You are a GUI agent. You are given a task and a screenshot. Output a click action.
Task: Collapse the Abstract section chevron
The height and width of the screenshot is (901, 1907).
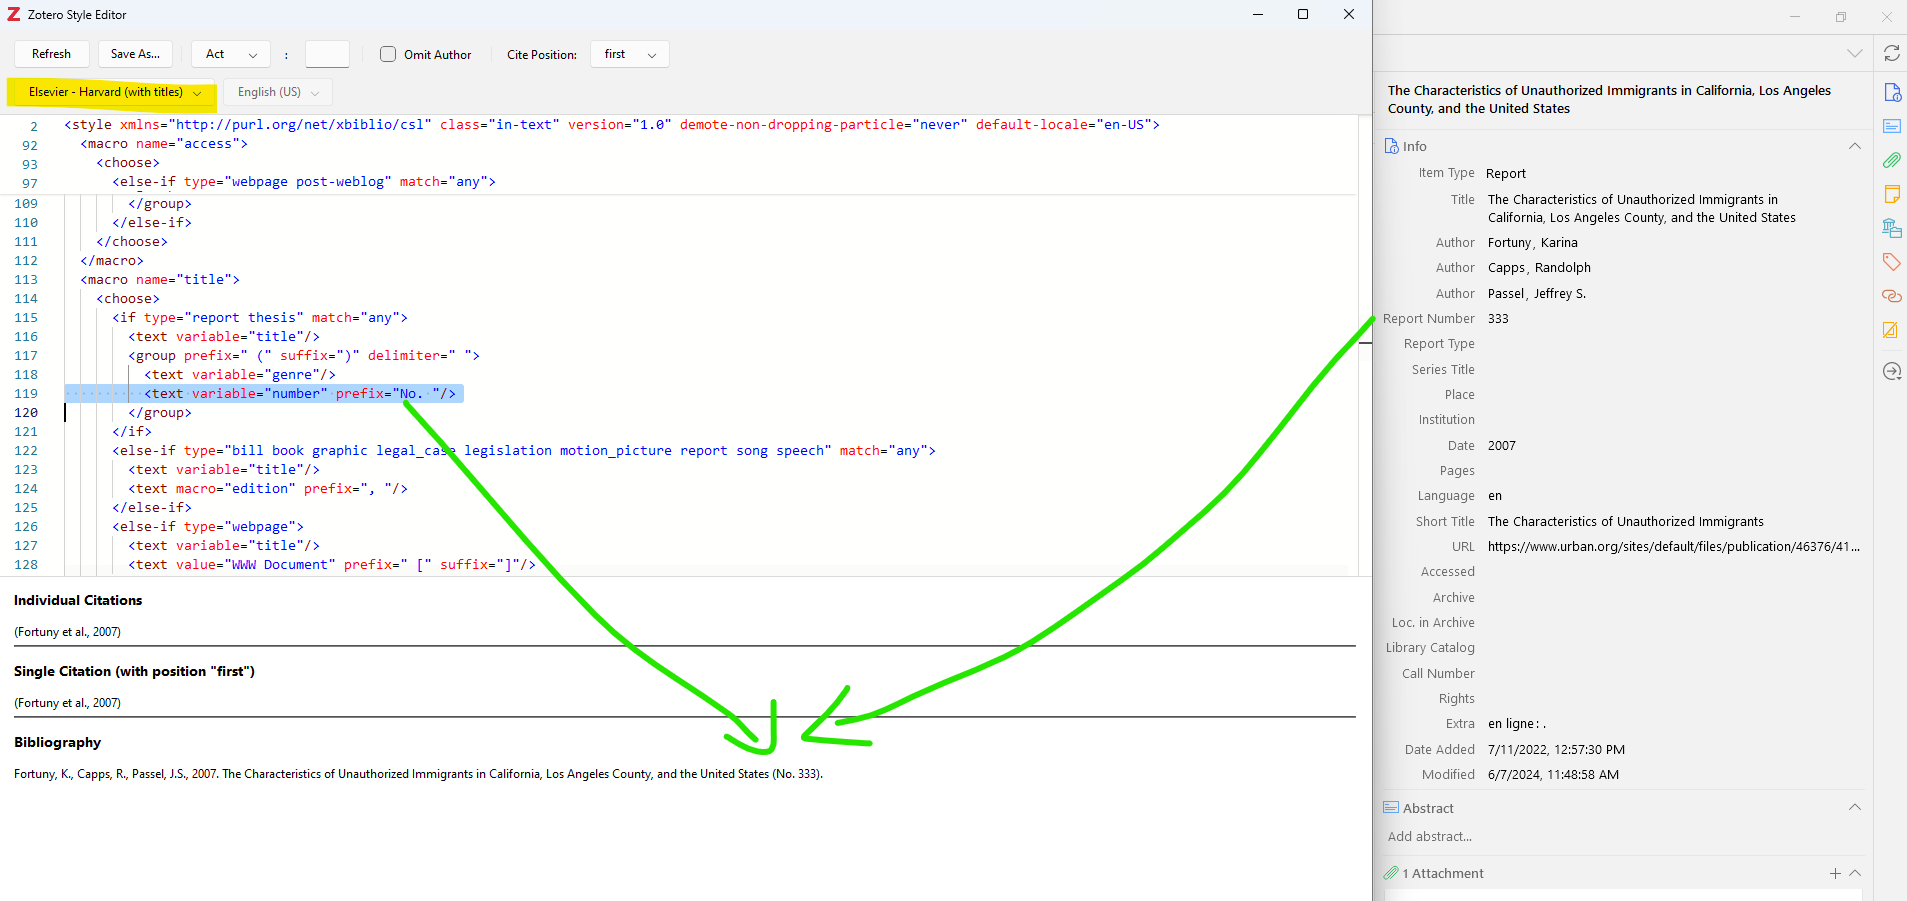[1855, 807]
